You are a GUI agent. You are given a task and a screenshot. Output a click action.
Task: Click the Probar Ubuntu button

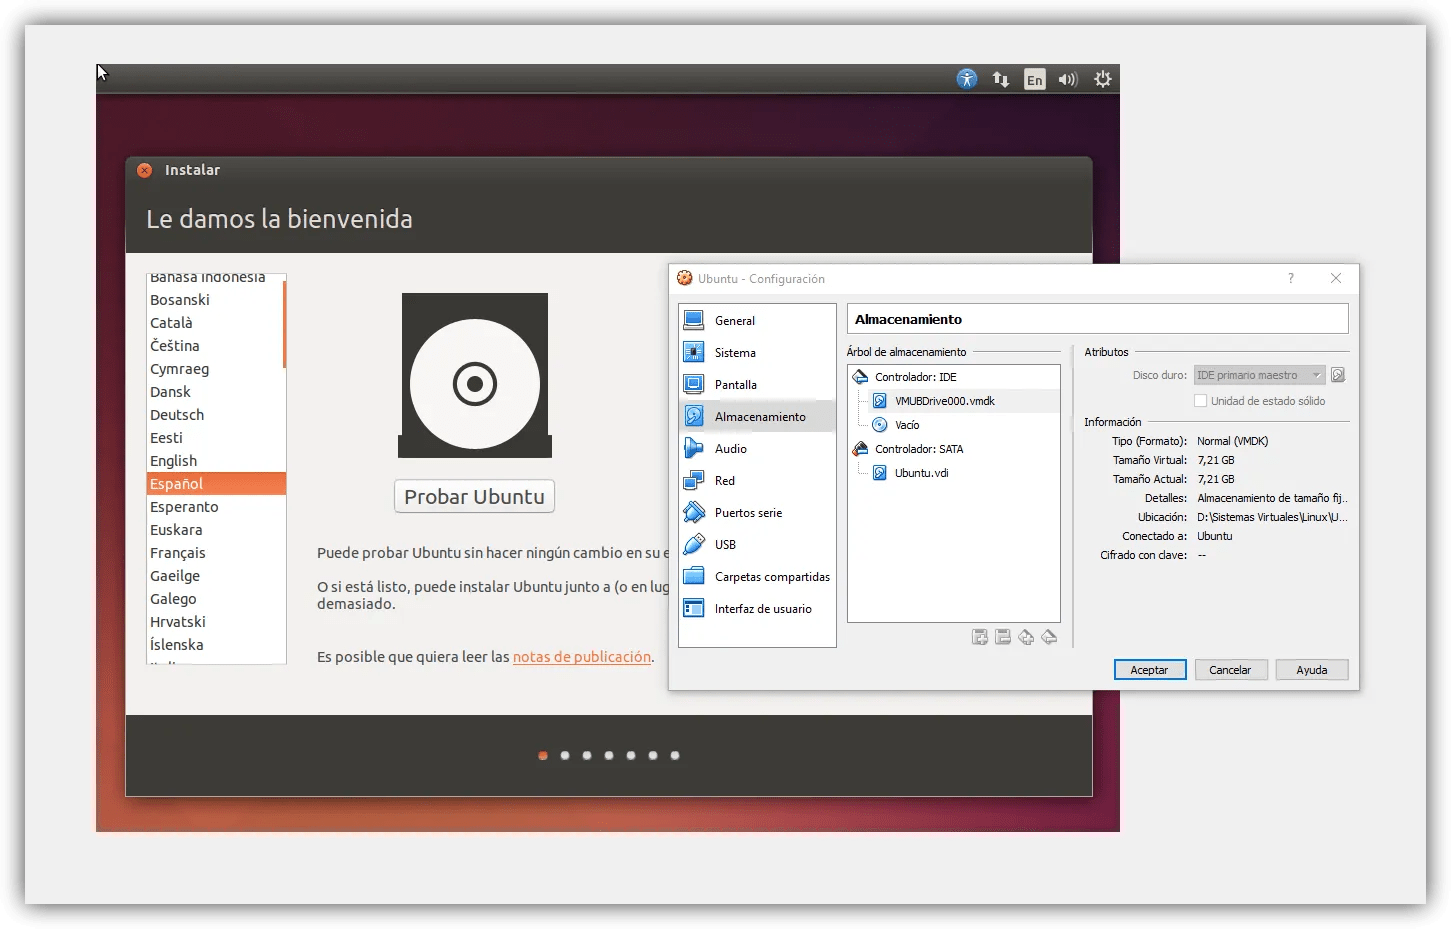[x=474, y=496]
